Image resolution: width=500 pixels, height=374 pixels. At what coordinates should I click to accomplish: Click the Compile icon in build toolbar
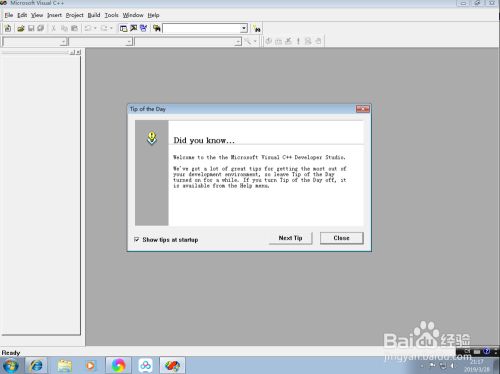pos(268,41)
